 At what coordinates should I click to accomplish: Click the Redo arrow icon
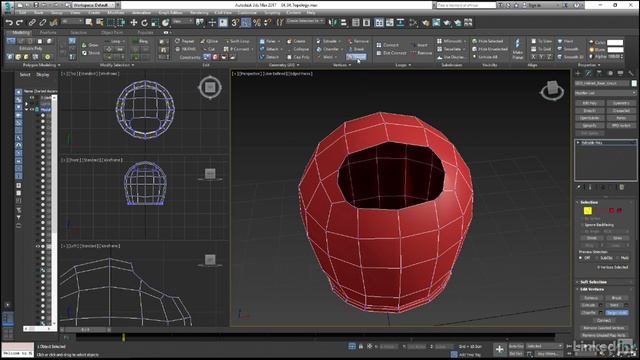[19, 23]
